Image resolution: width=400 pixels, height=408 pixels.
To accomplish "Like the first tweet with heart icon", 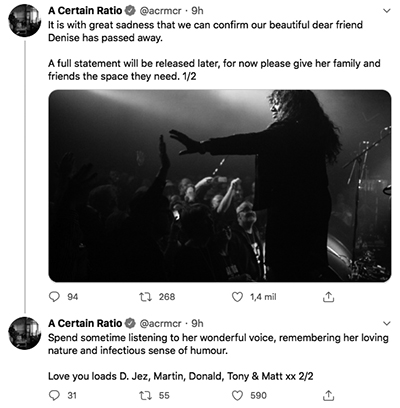I will [237, 297].
